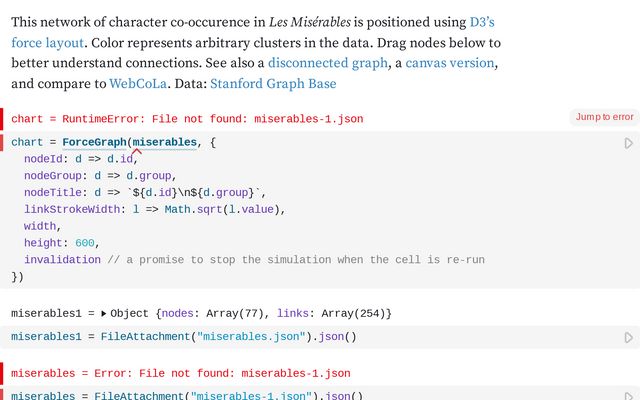Run the ForceGraph chart cell
Screen dimensions: 640x400
pos(628,143)
